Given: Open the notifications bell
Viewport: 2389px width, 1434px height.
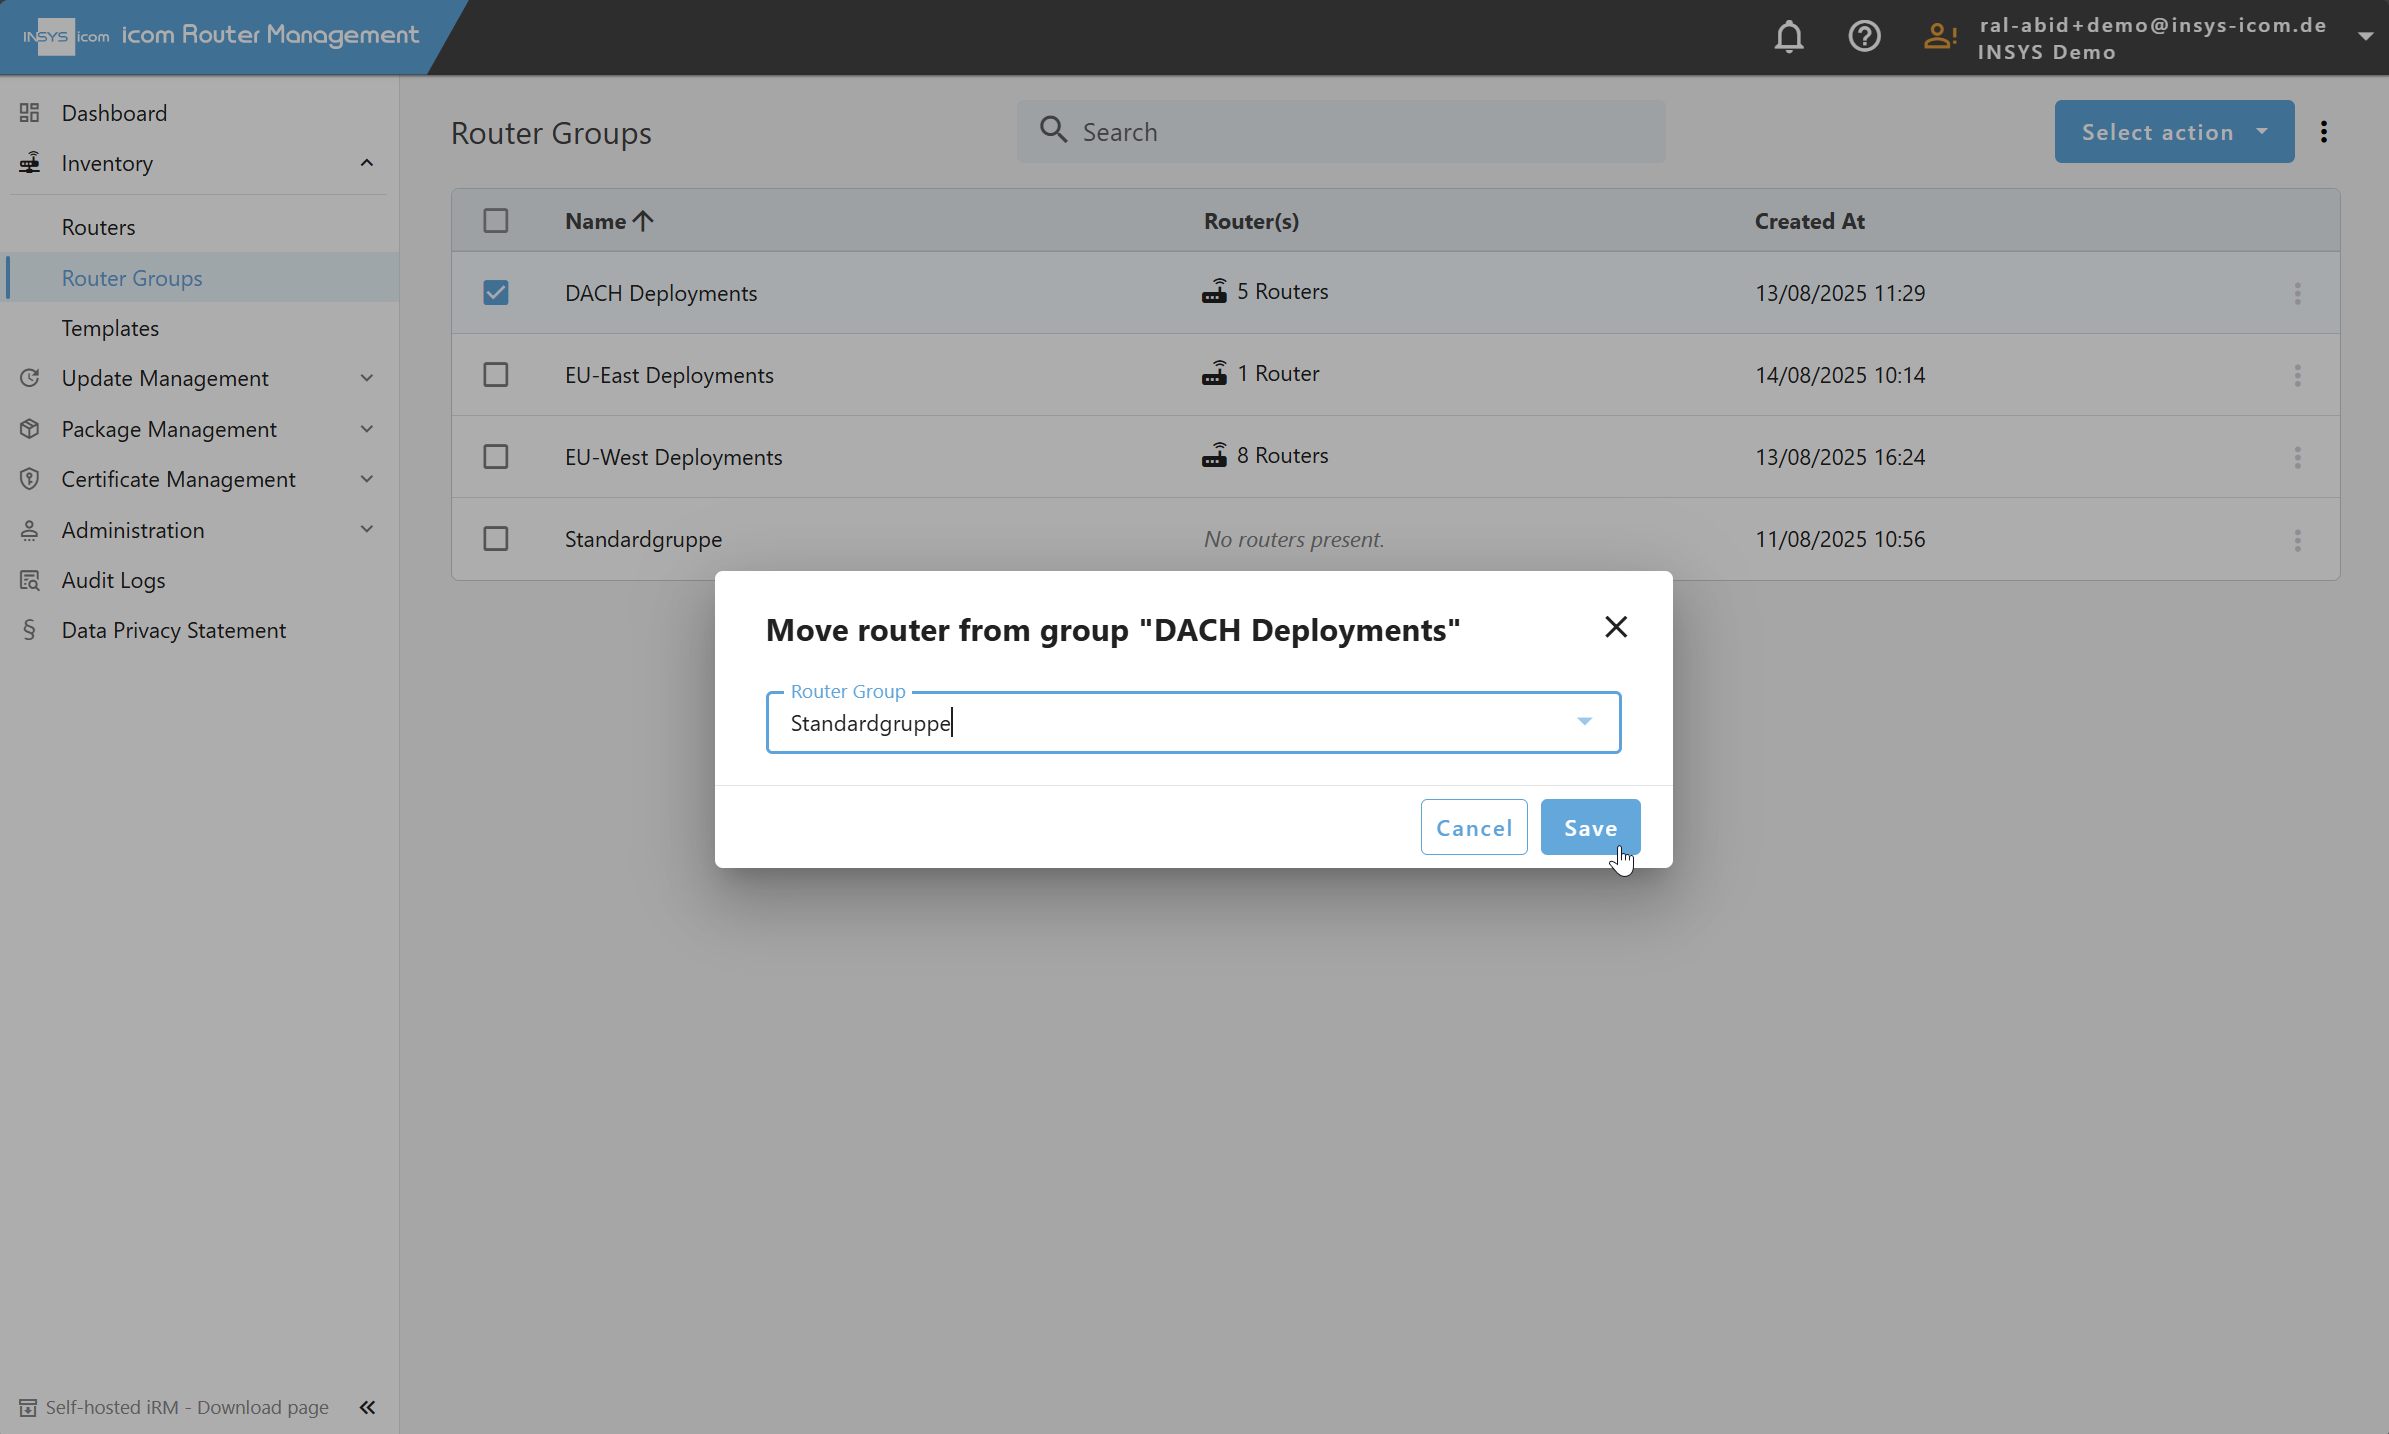Looking at the screenshot, I should (1789, 37).
